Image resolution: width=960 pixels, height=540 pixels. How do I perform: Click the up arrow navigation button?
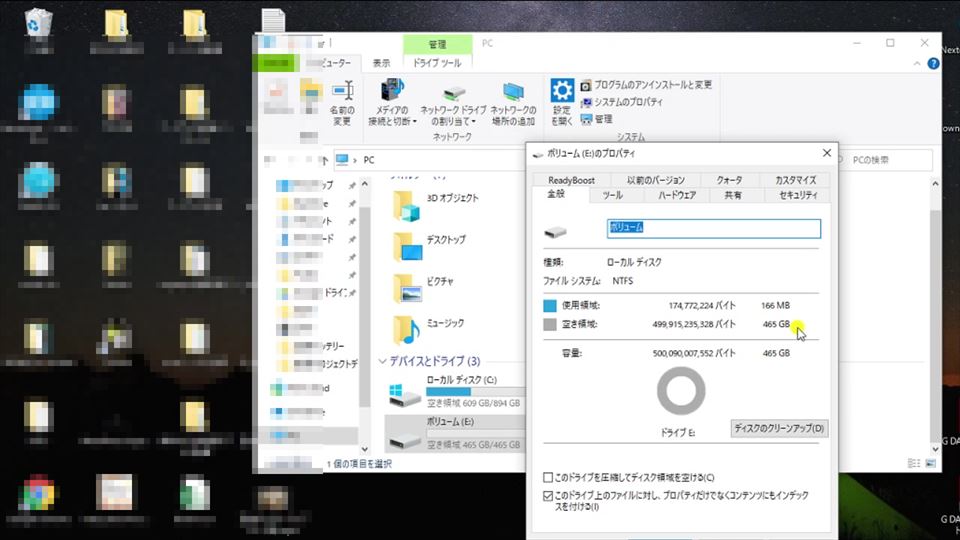click(324, 160)
